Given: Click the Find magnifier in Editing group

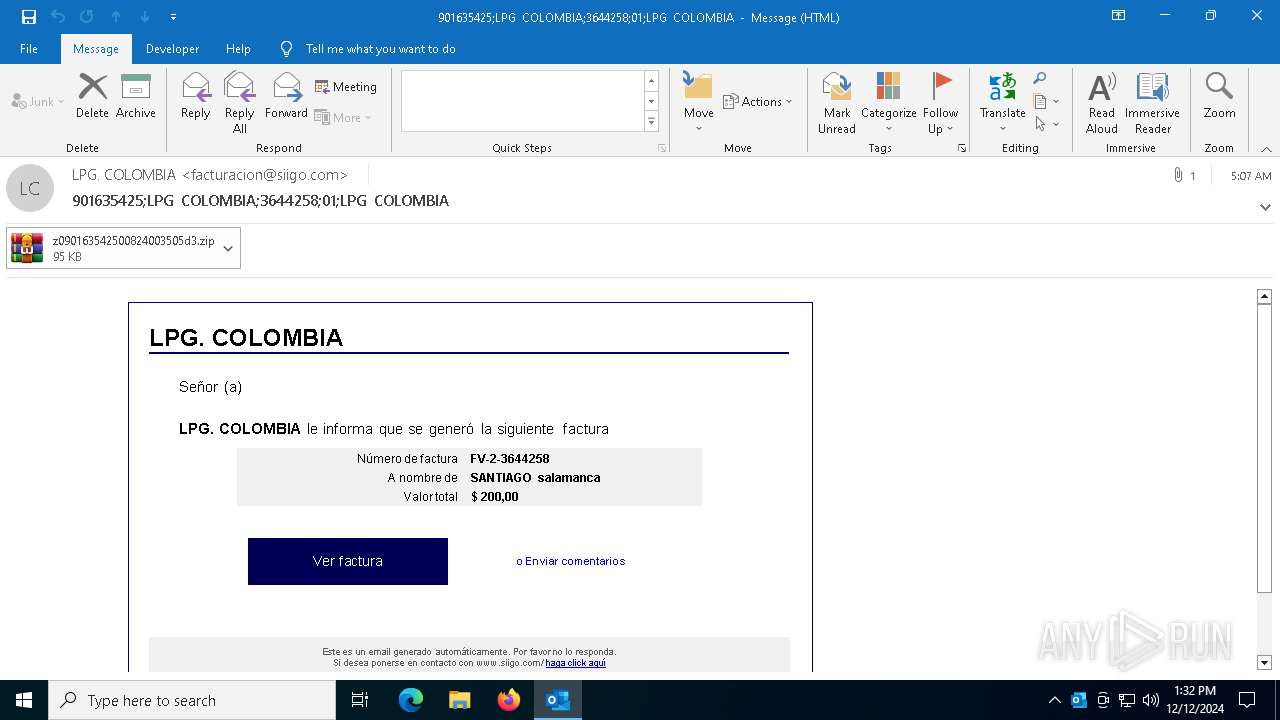Looking at the screenshot, I should click(1040, 79).
